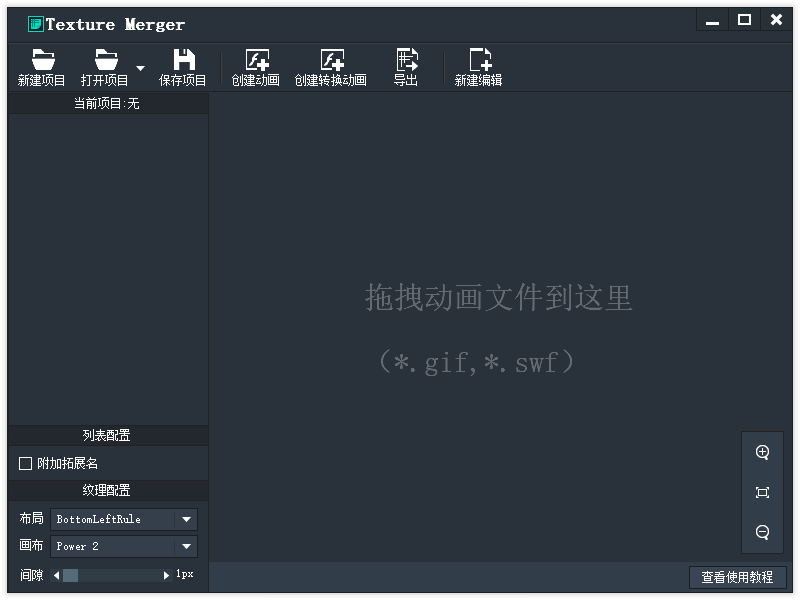
Task: Zoom in with the magnifier plus icon
Action: pos(762,452)
